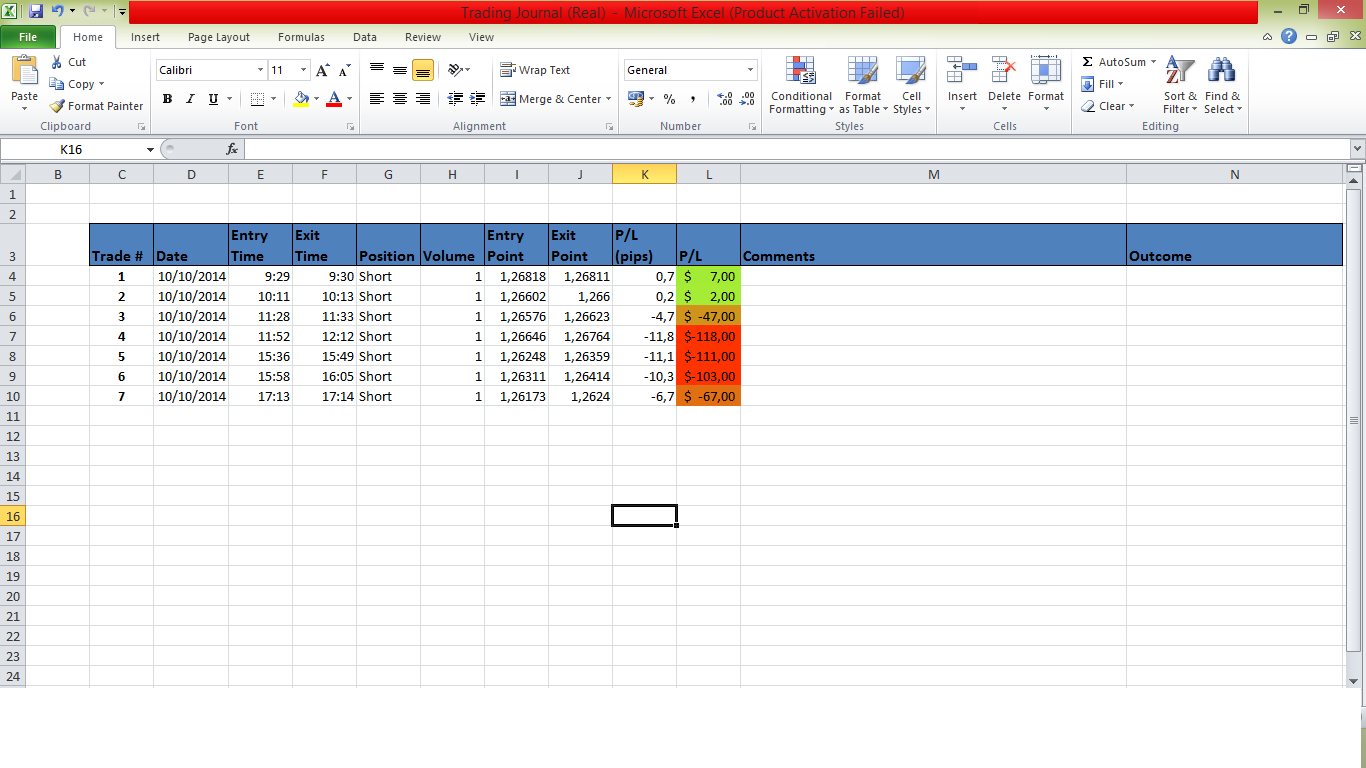Toggle bold formatting
Screen dimensions: 1366x768
(x=167, y=99)
